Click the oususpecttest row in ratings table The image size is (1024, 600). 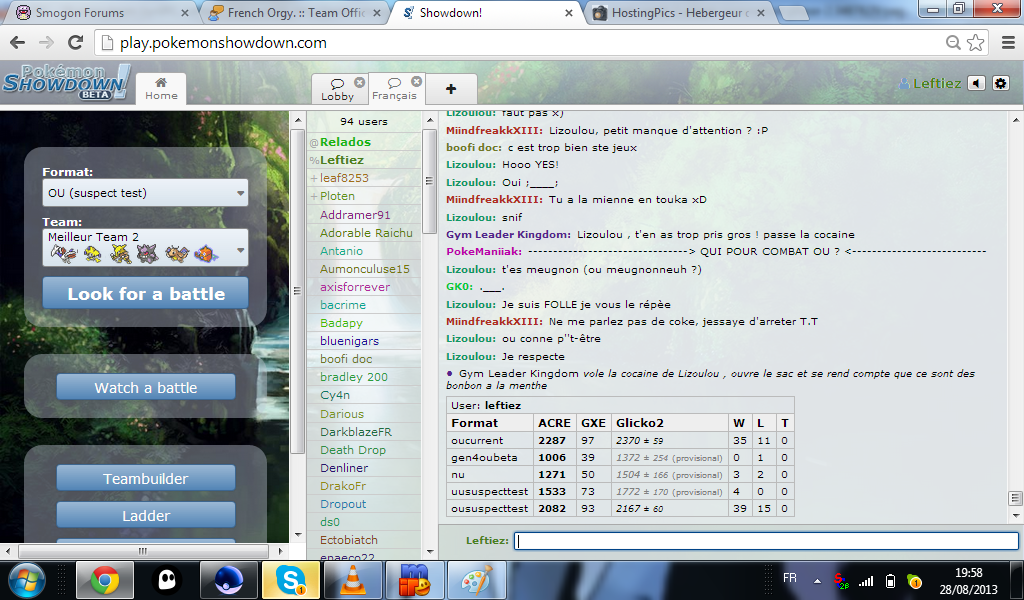[620, 508]
